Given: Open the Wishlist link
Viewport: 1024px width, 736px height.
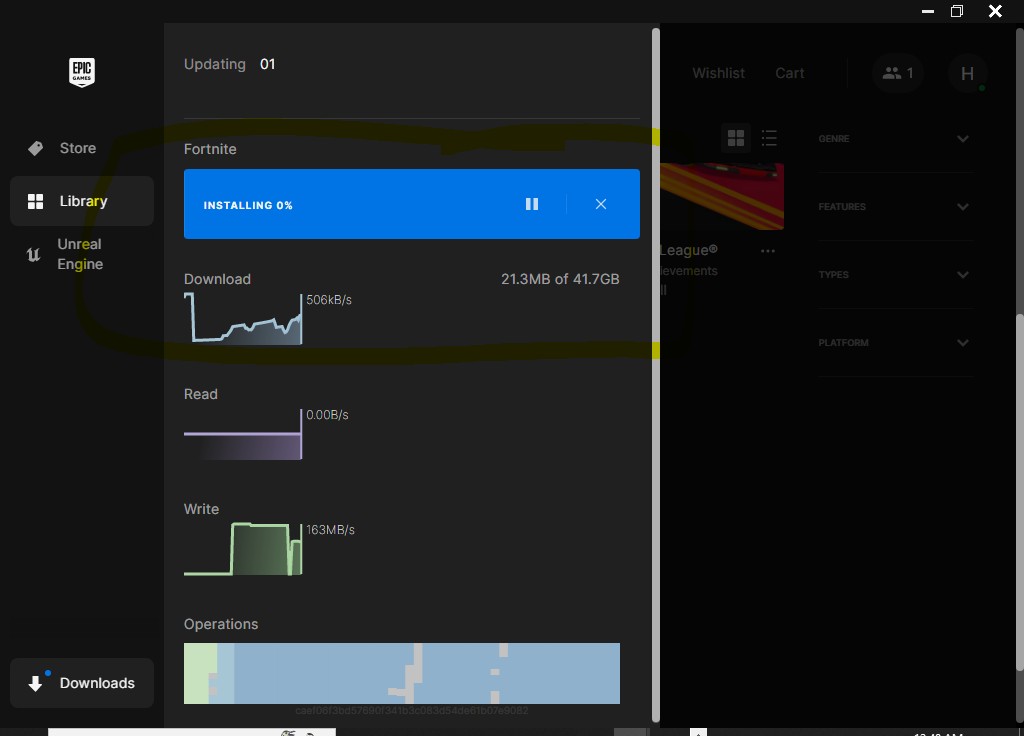Looking at the screenshot, I should click(718, 73).
